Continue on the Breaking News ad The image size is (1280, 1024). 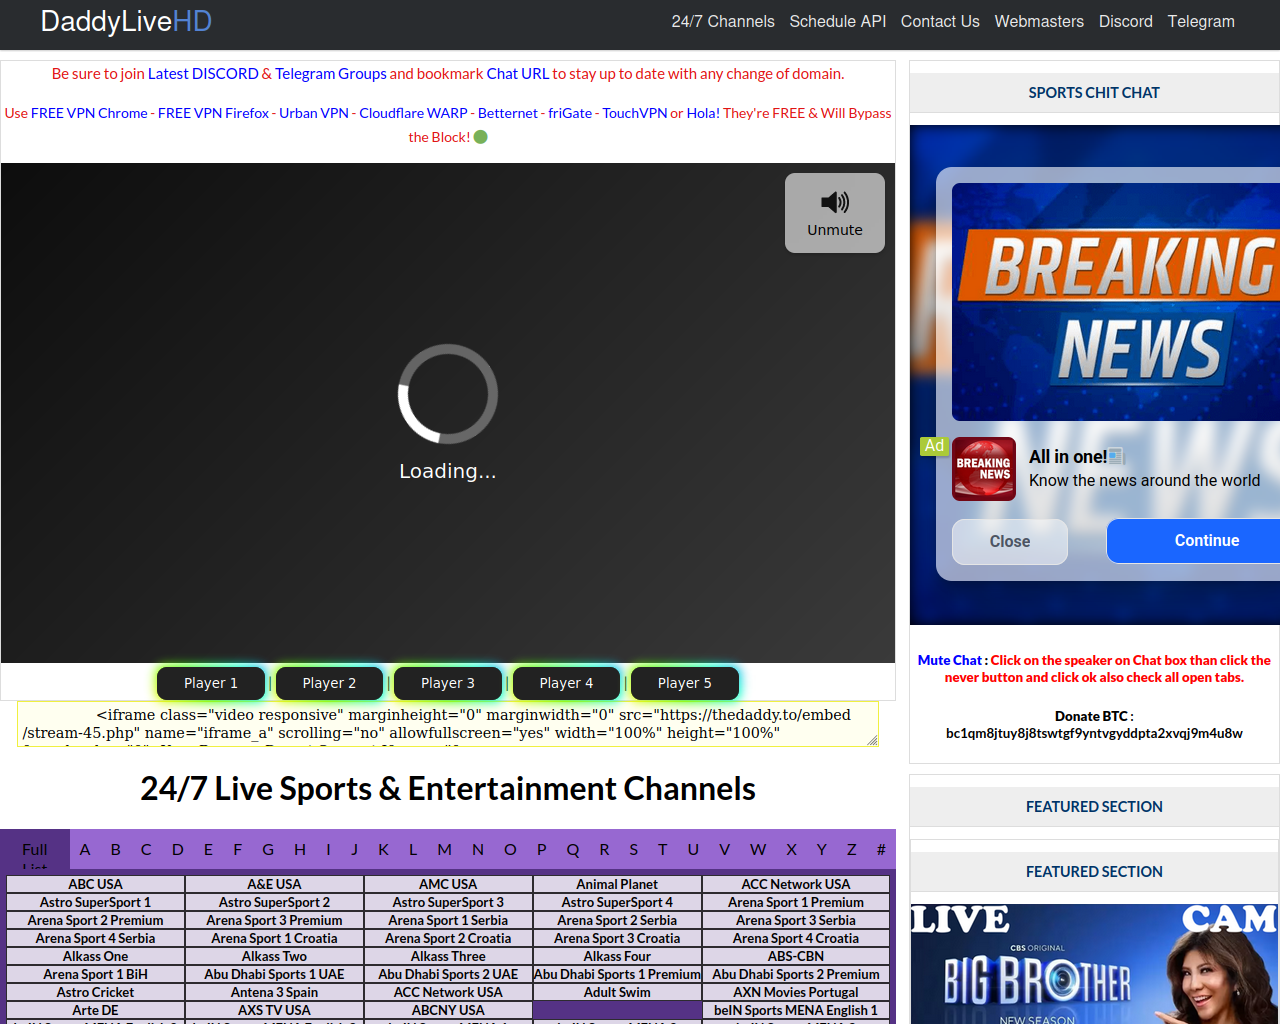tap(1193, 541)
